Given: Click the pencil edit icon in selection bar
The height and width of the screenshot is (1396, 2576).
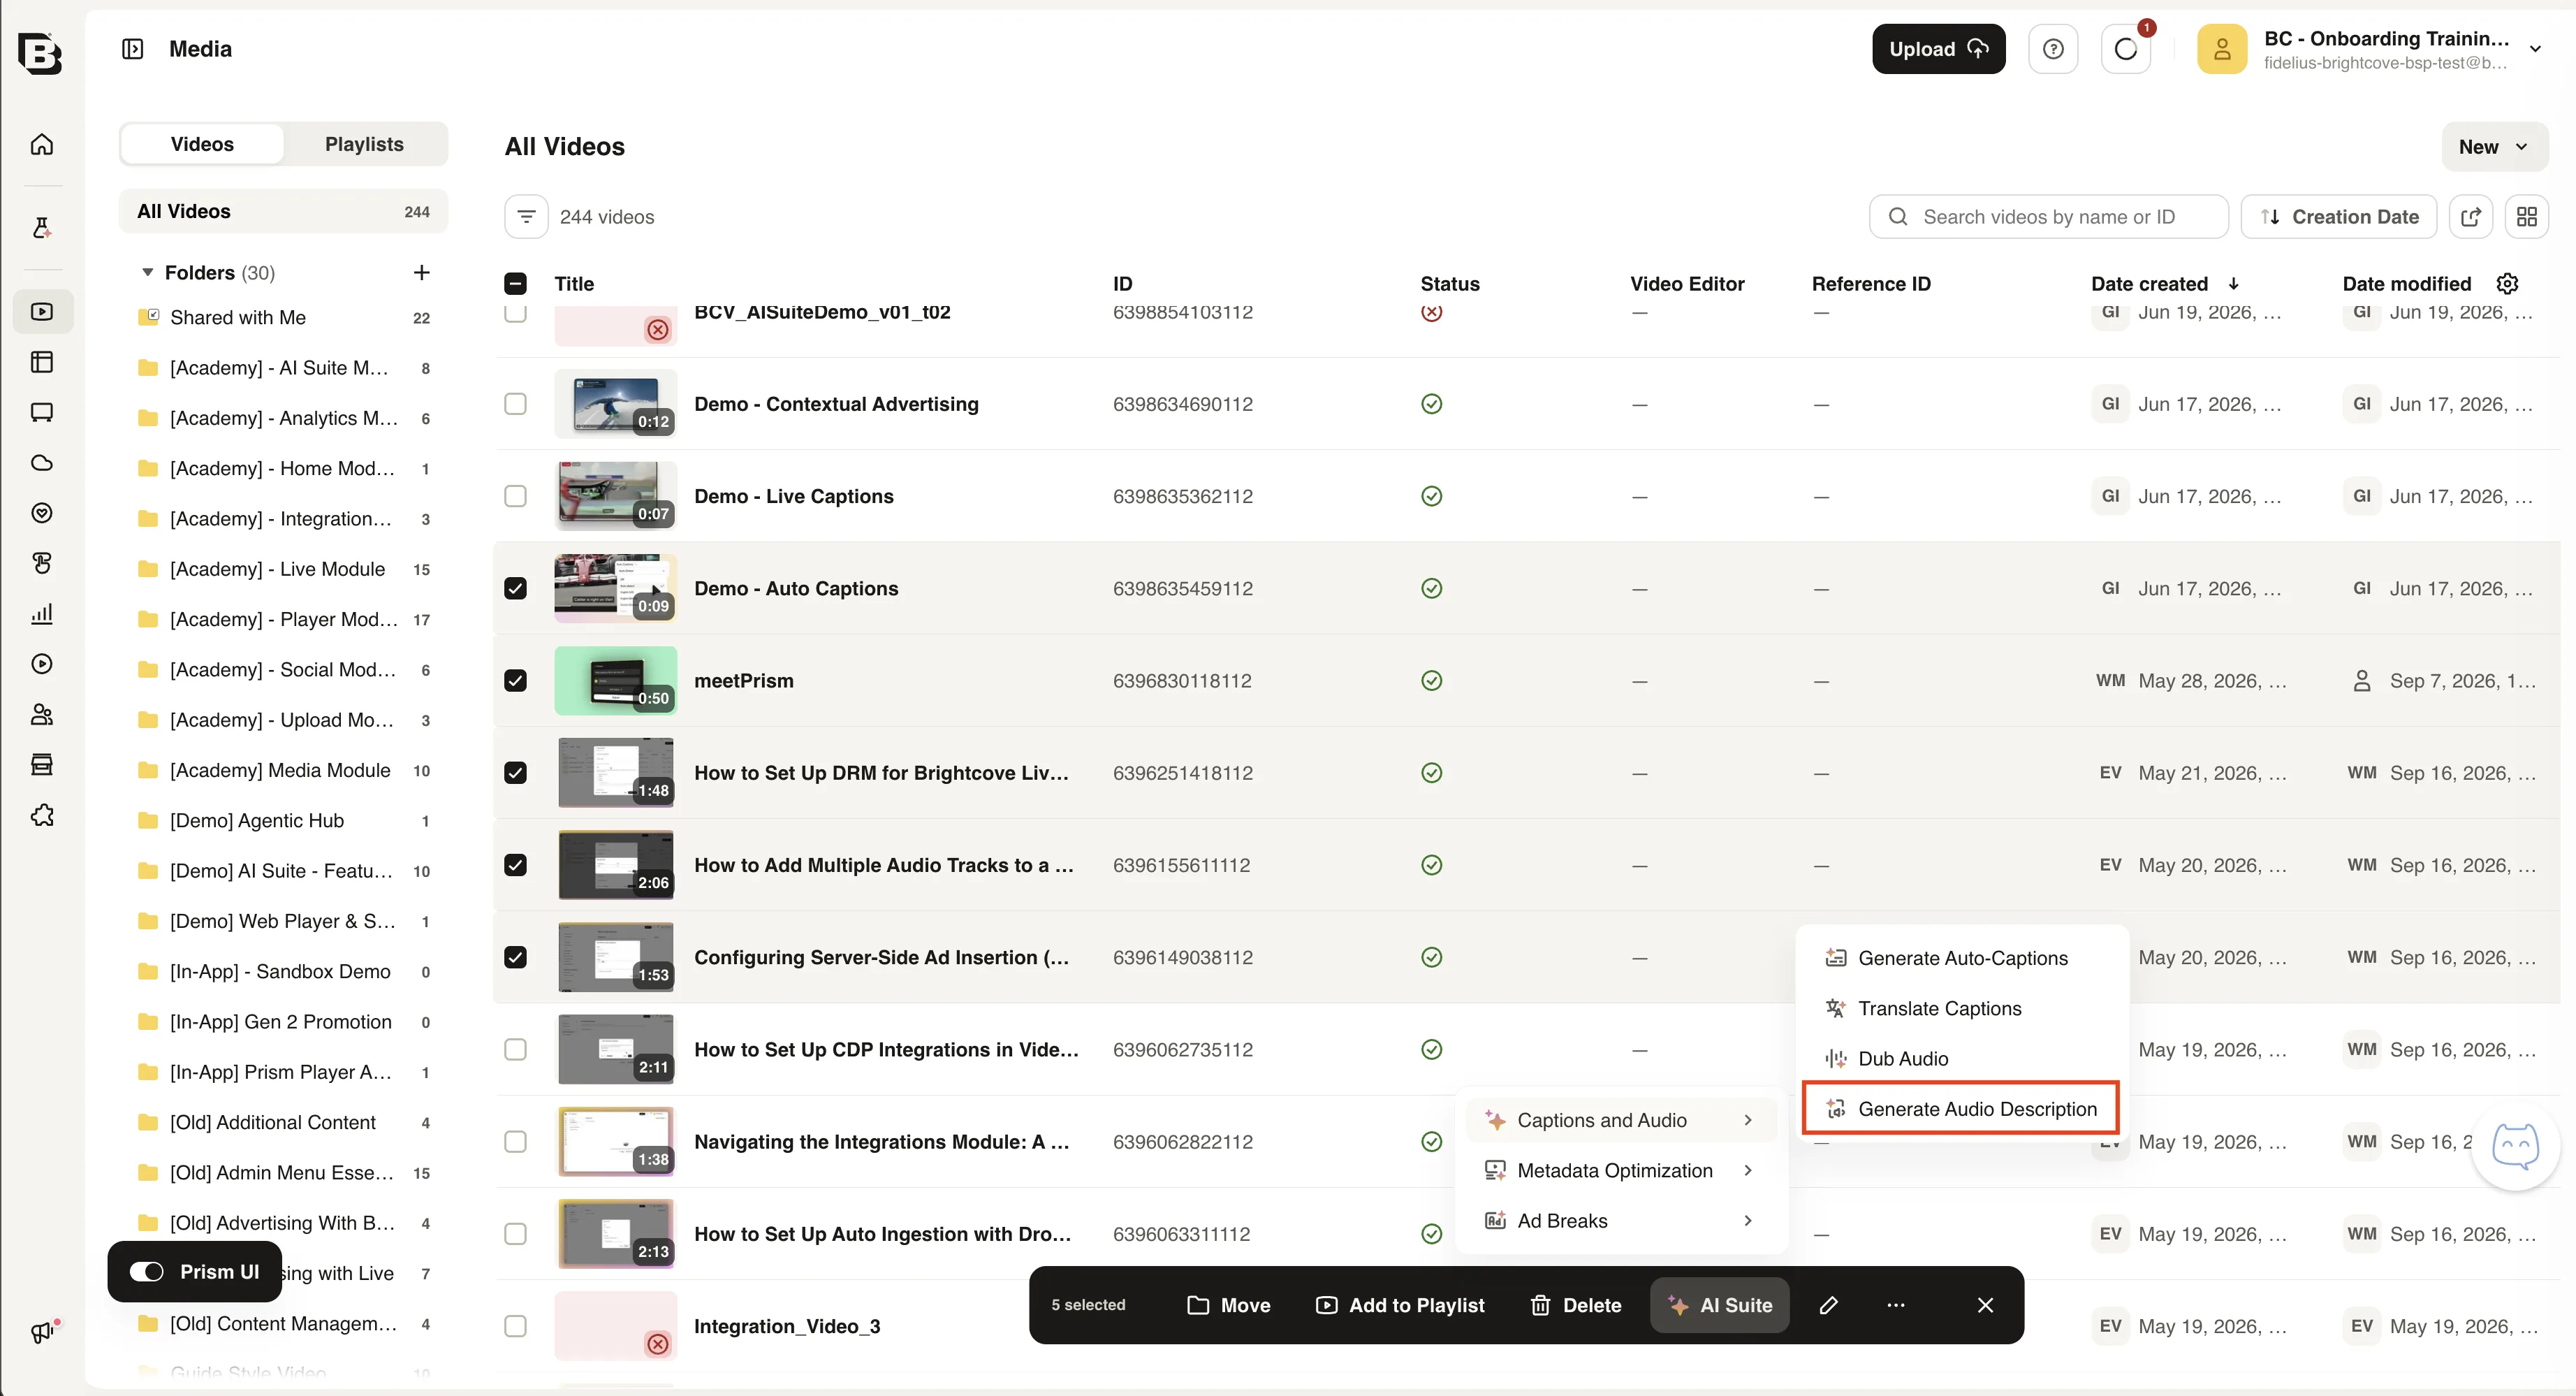Looking at the screenshot, I should [1829, 1305].
